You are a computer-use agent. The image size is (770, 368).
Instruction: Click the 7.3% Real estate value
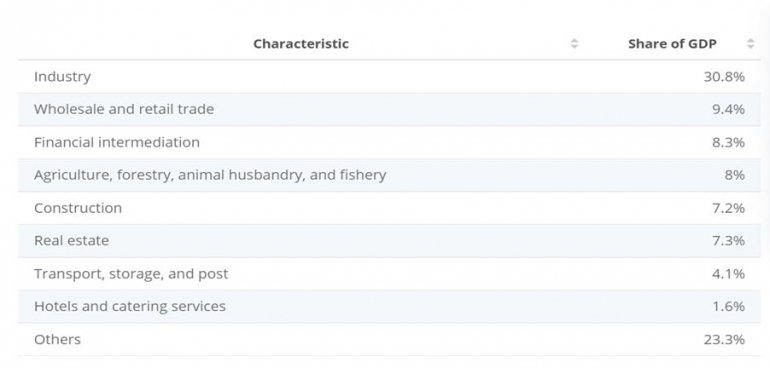coord(728,241)
